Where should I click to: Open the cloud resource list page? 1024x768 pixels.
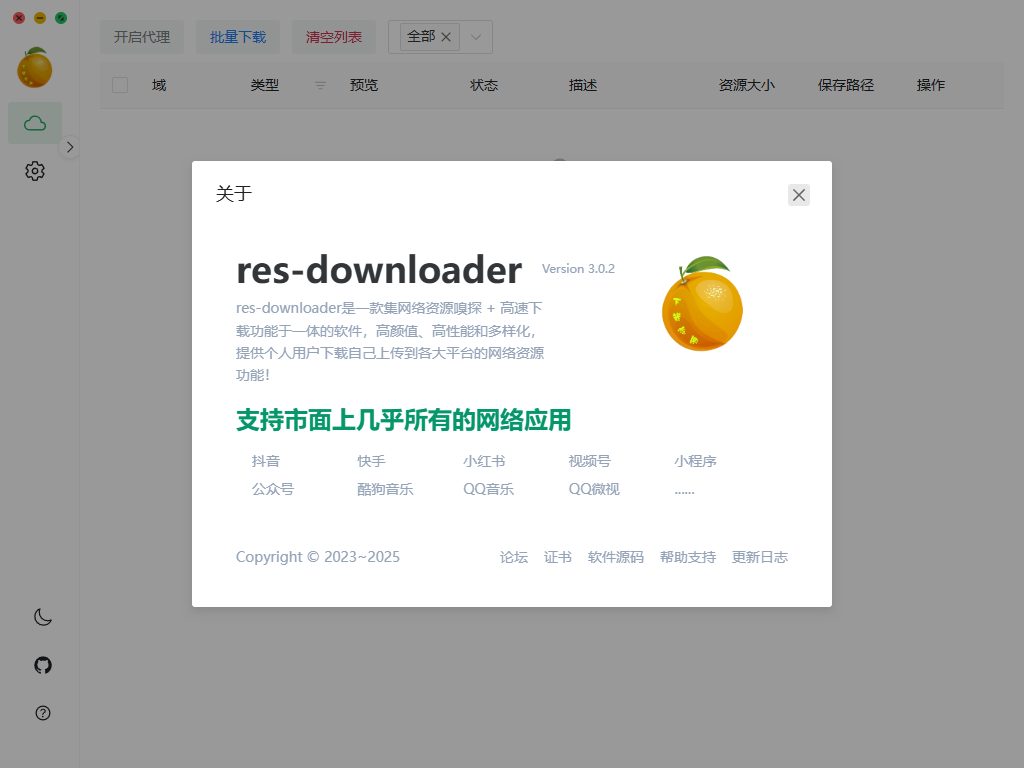coord(35,123)
